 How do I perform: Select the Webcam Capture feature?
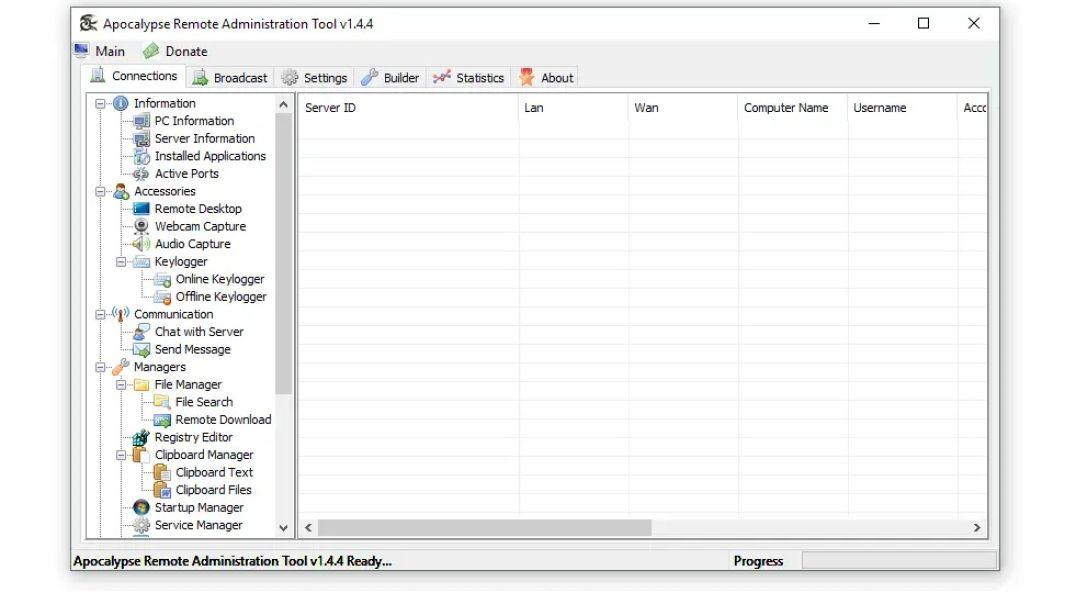pyautogui.click(x=200, y=226)
